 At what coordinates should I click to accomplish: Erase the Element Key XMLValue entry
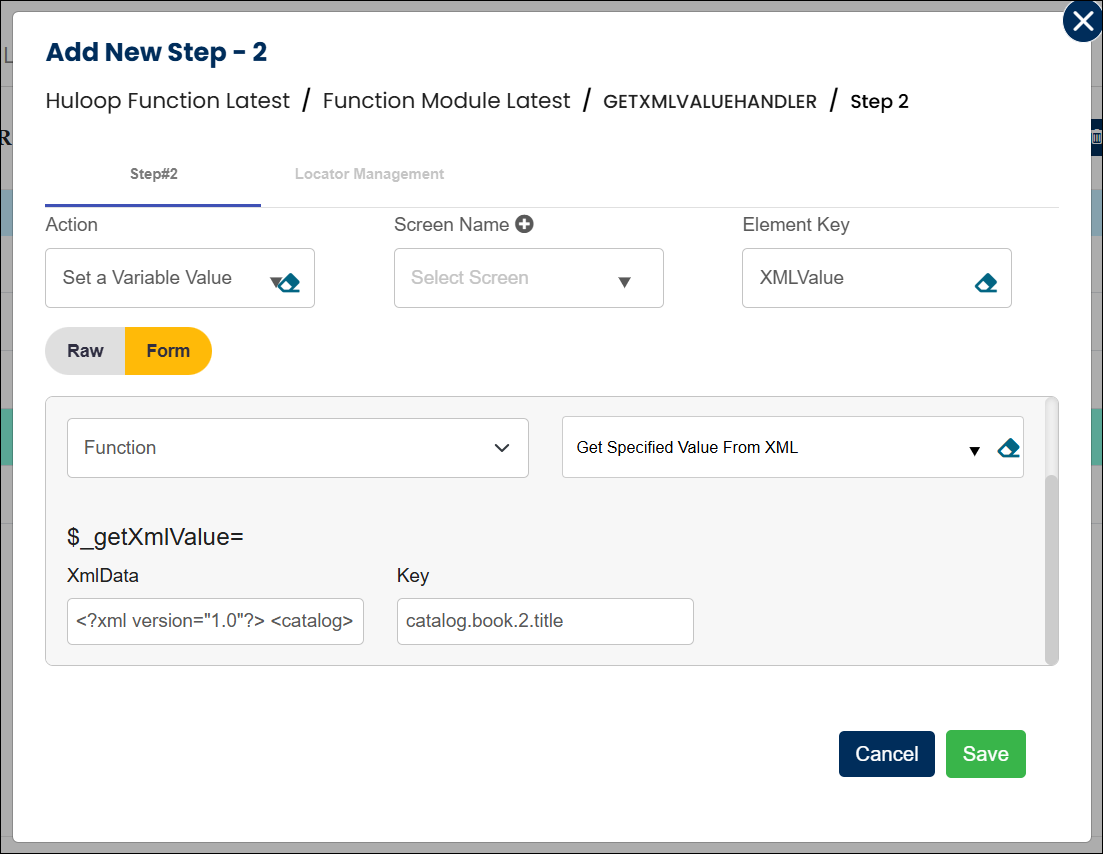[985, 283]
